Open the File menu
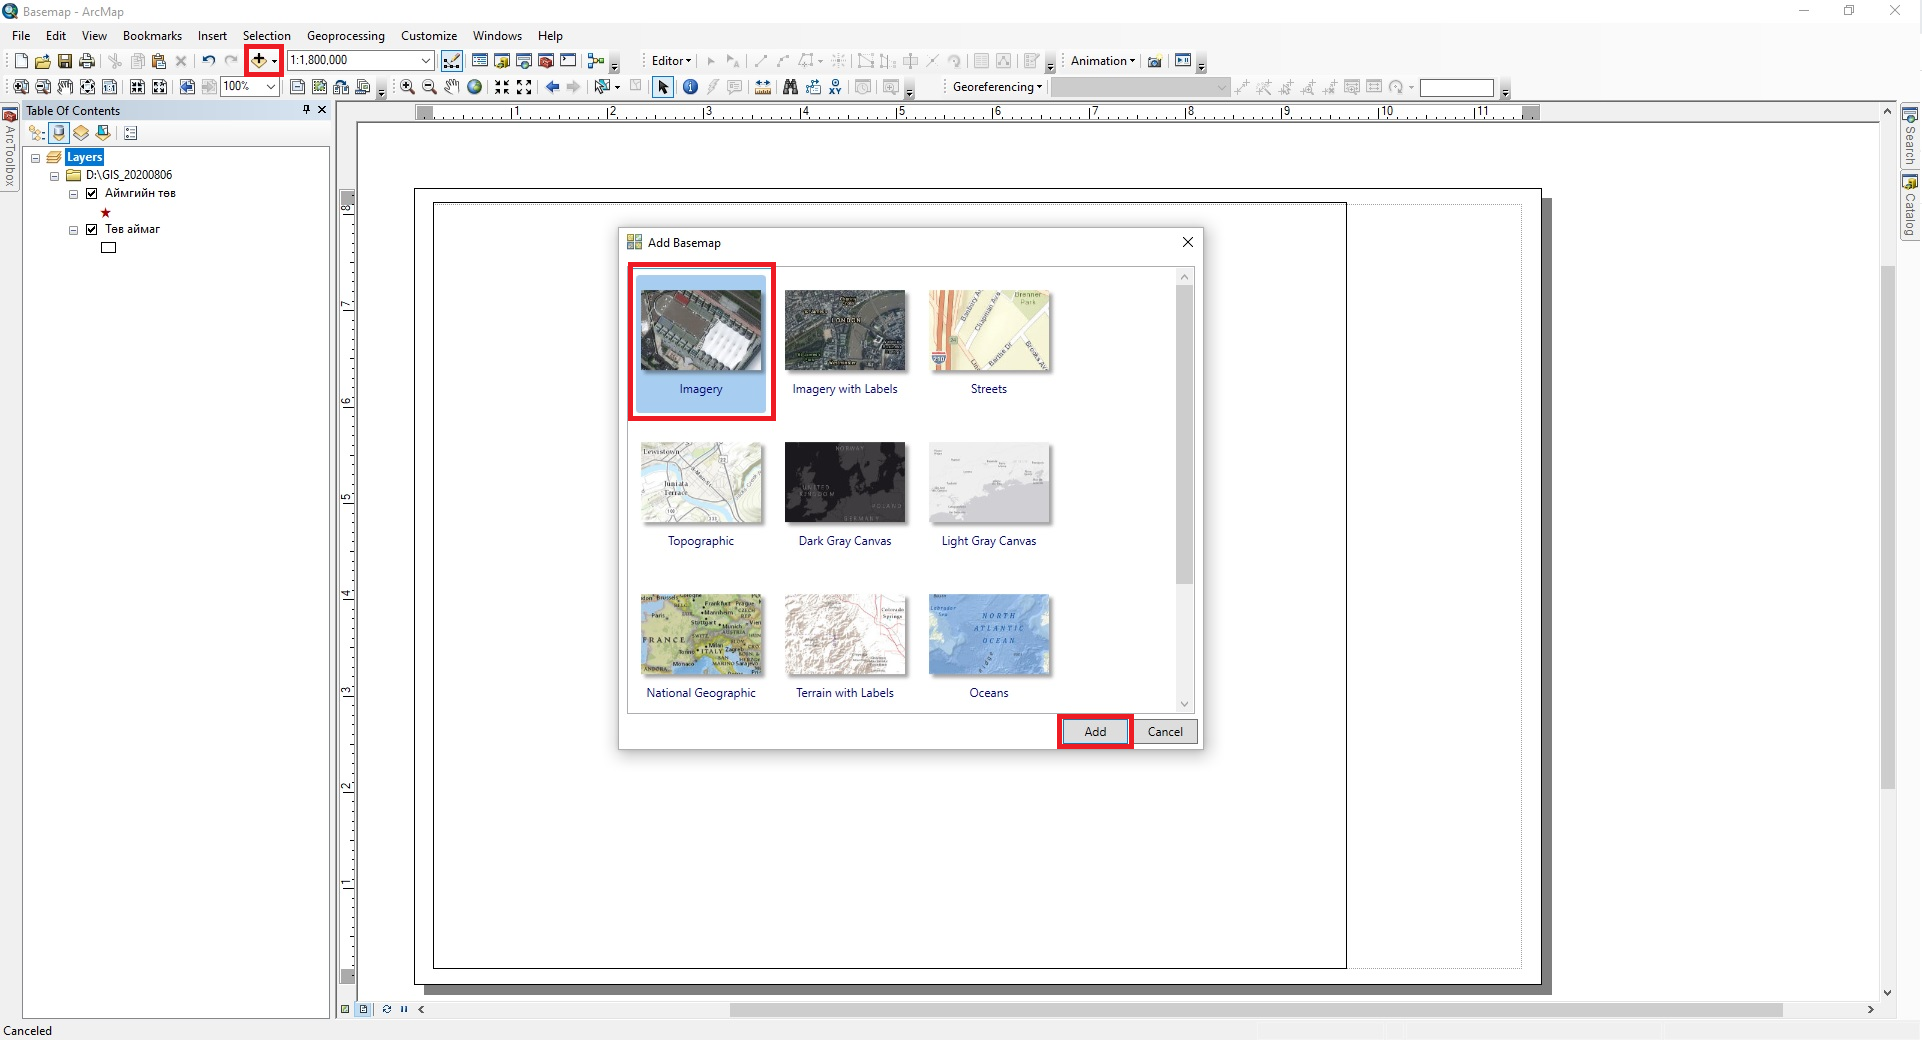 (x=21, y=36)
